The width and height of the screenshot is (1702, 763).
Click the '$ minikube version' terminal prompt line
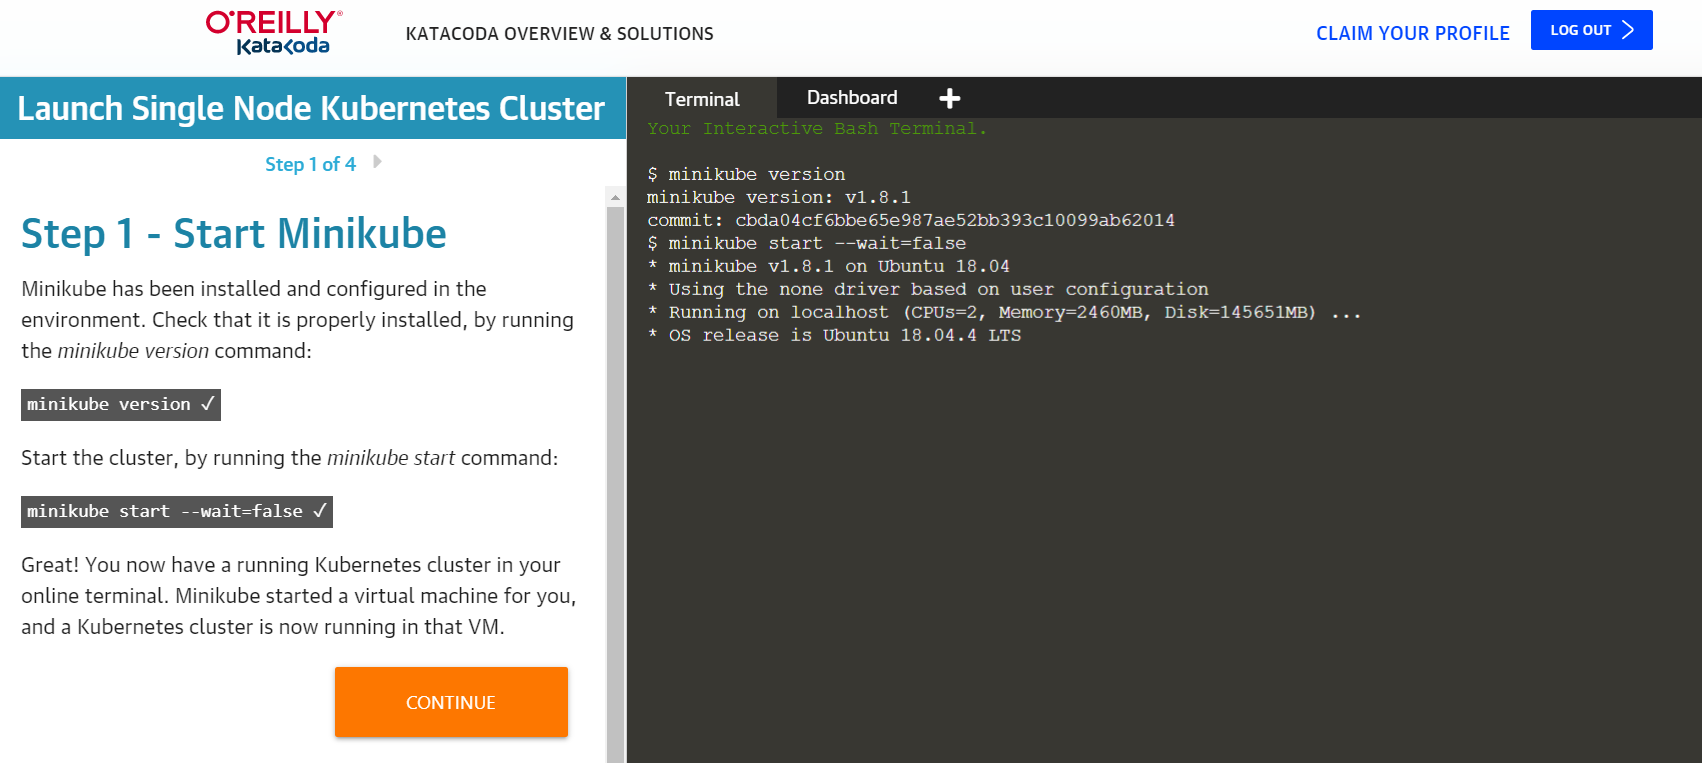pos(746,174)
